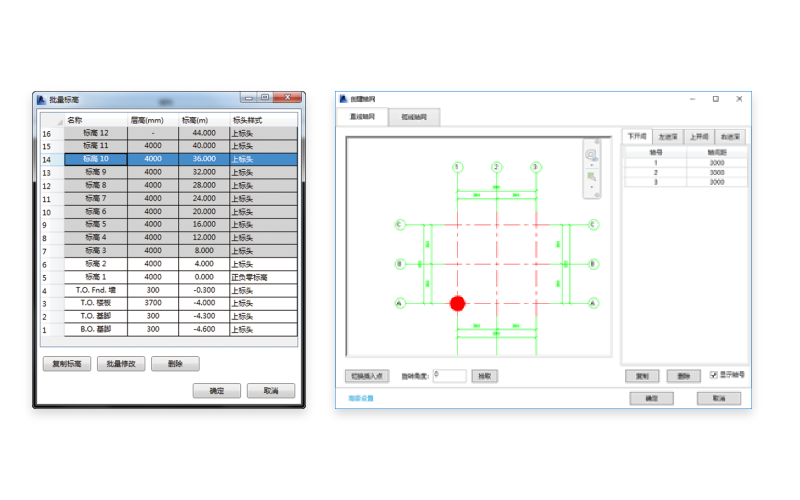
Task: Click axis bubble 1 at the top of the grid preview
Action: 458,167
